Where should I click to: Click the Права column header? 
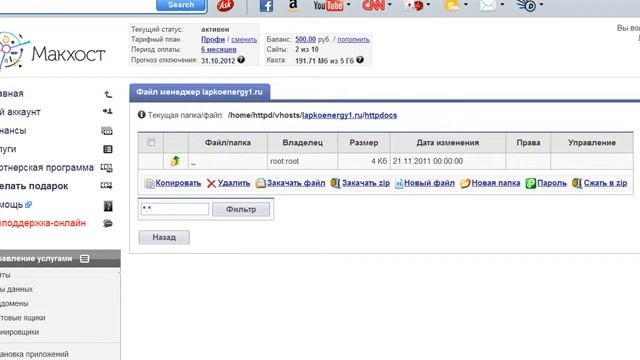(528, 143)
